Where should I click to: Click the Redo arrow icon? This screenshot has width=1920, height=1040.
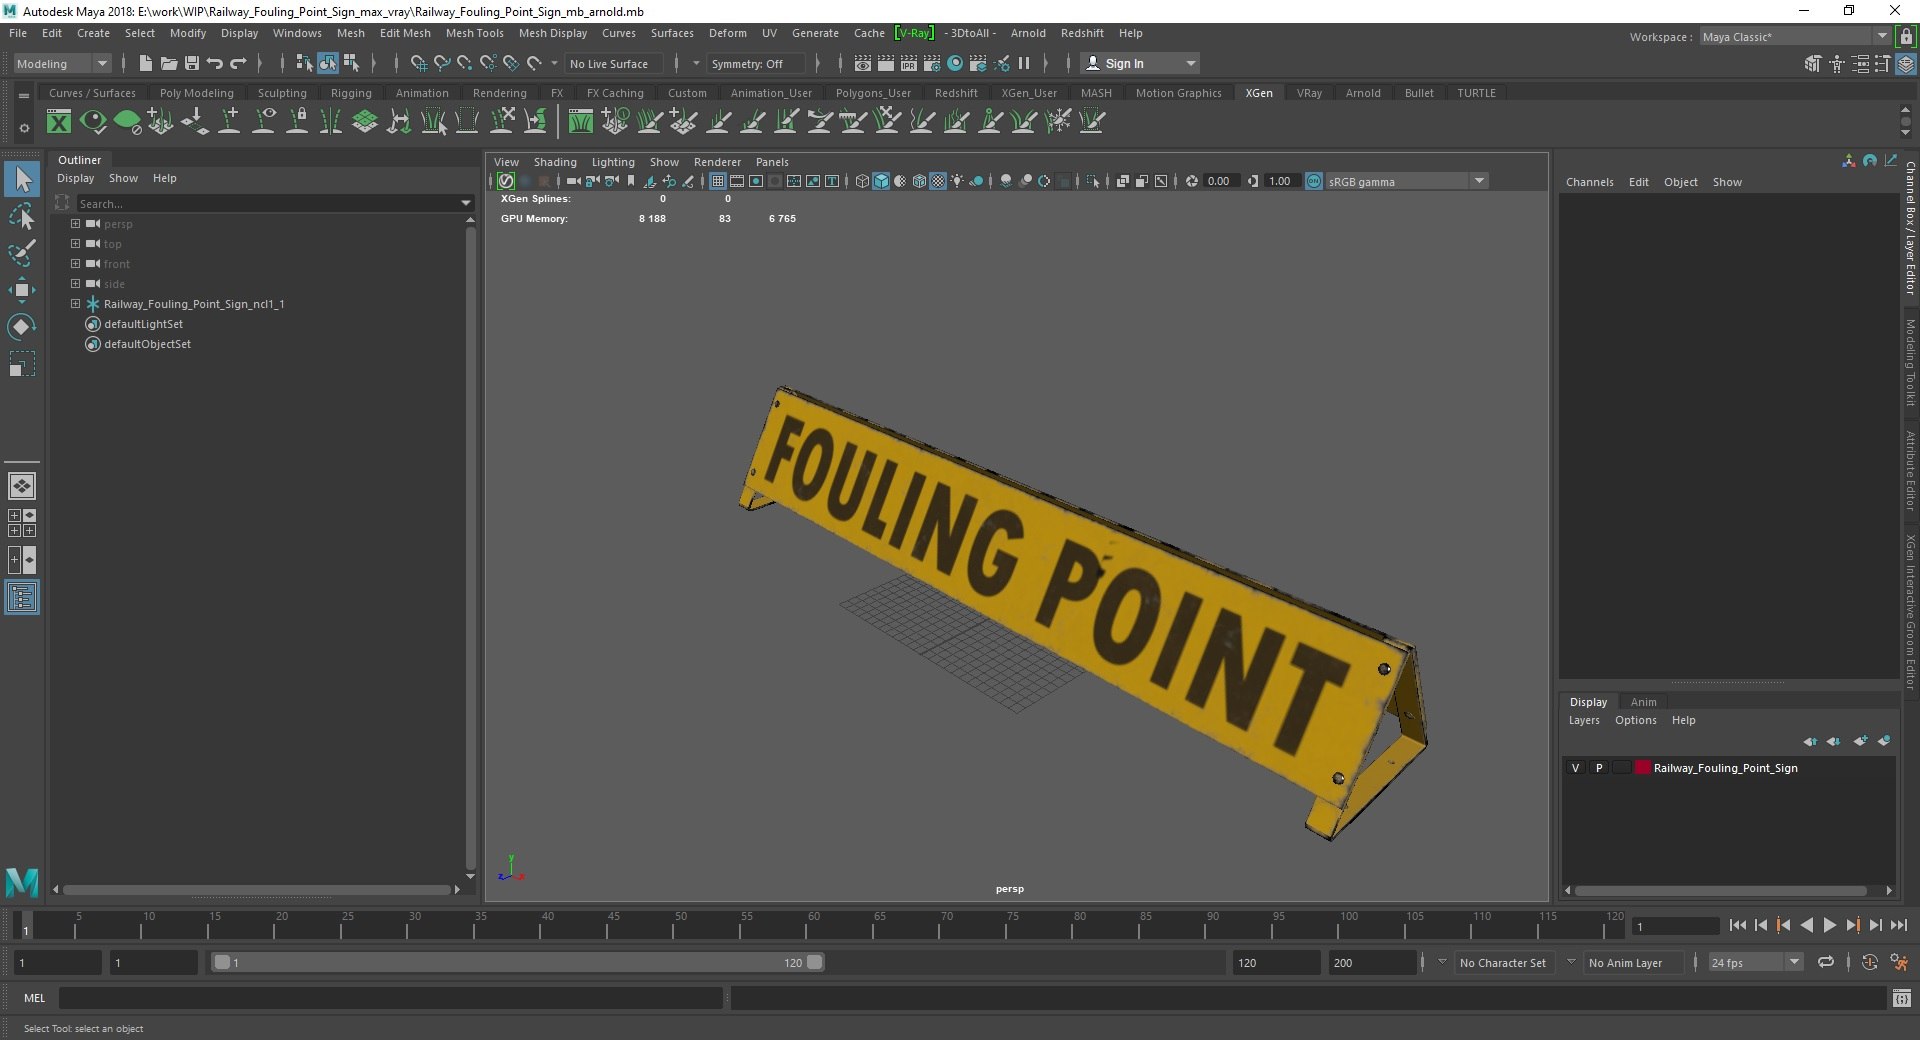238,63
